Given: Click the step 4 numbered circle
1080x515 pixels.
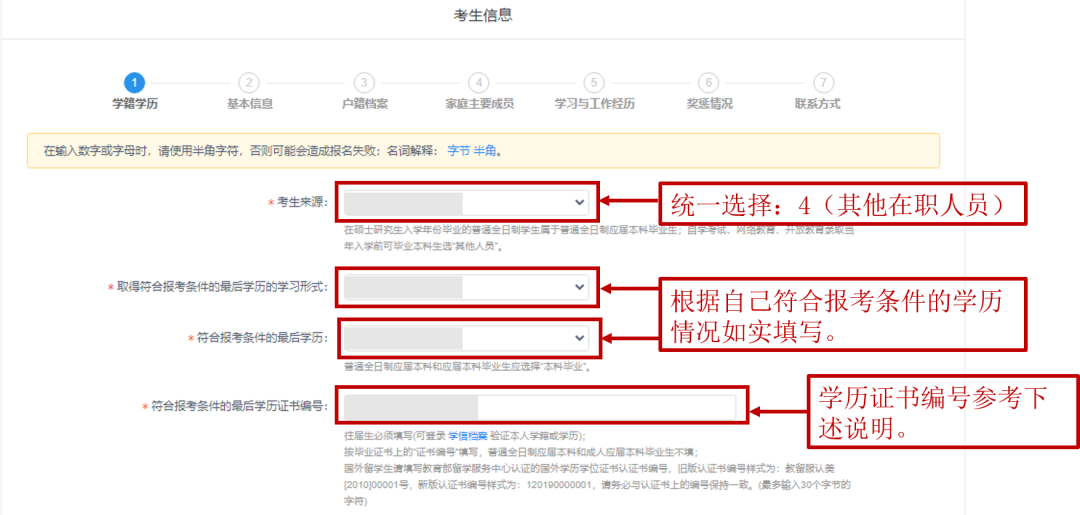Looking at the screenshot, I should pyautogui.click(x=479, y=83).
